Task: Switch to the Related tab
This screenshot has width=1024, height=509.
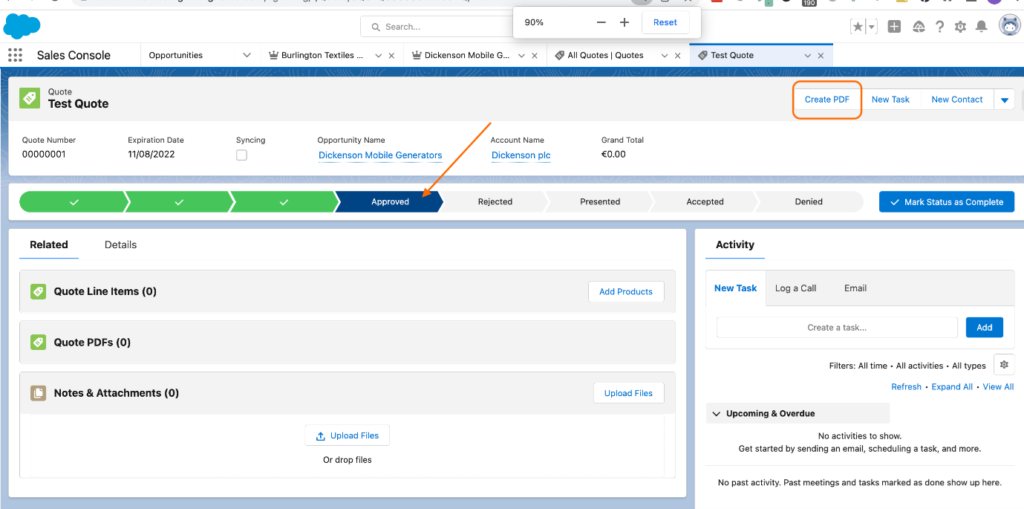Action: tap(49, 244)
